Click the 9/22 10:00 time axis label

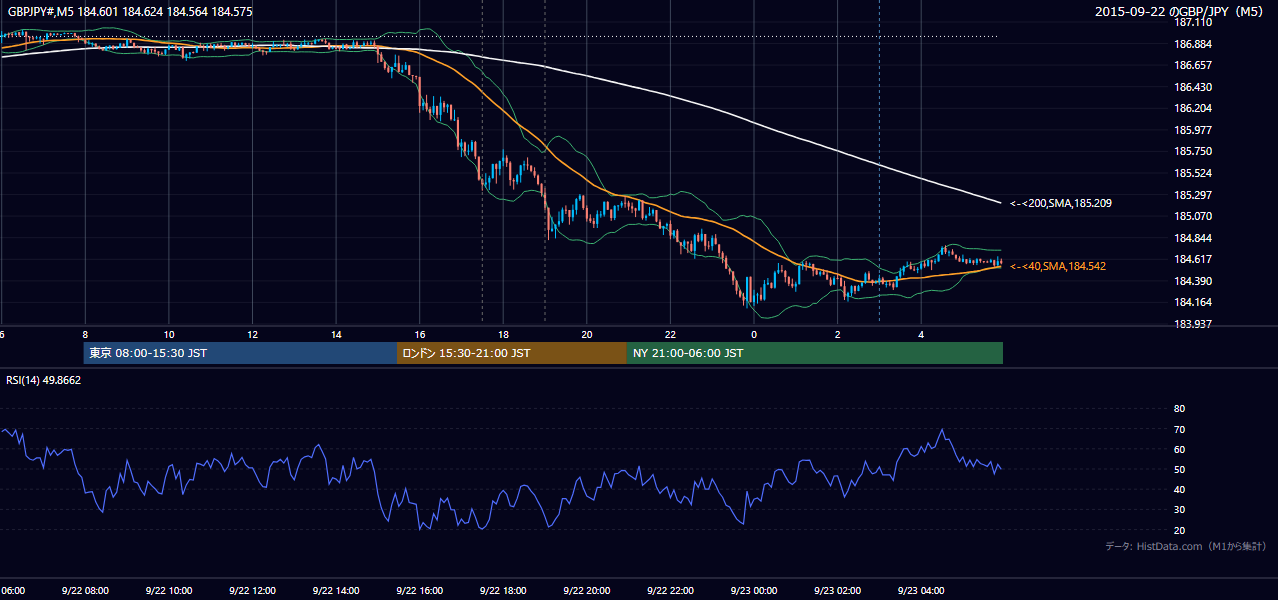(x=168, y=591)
